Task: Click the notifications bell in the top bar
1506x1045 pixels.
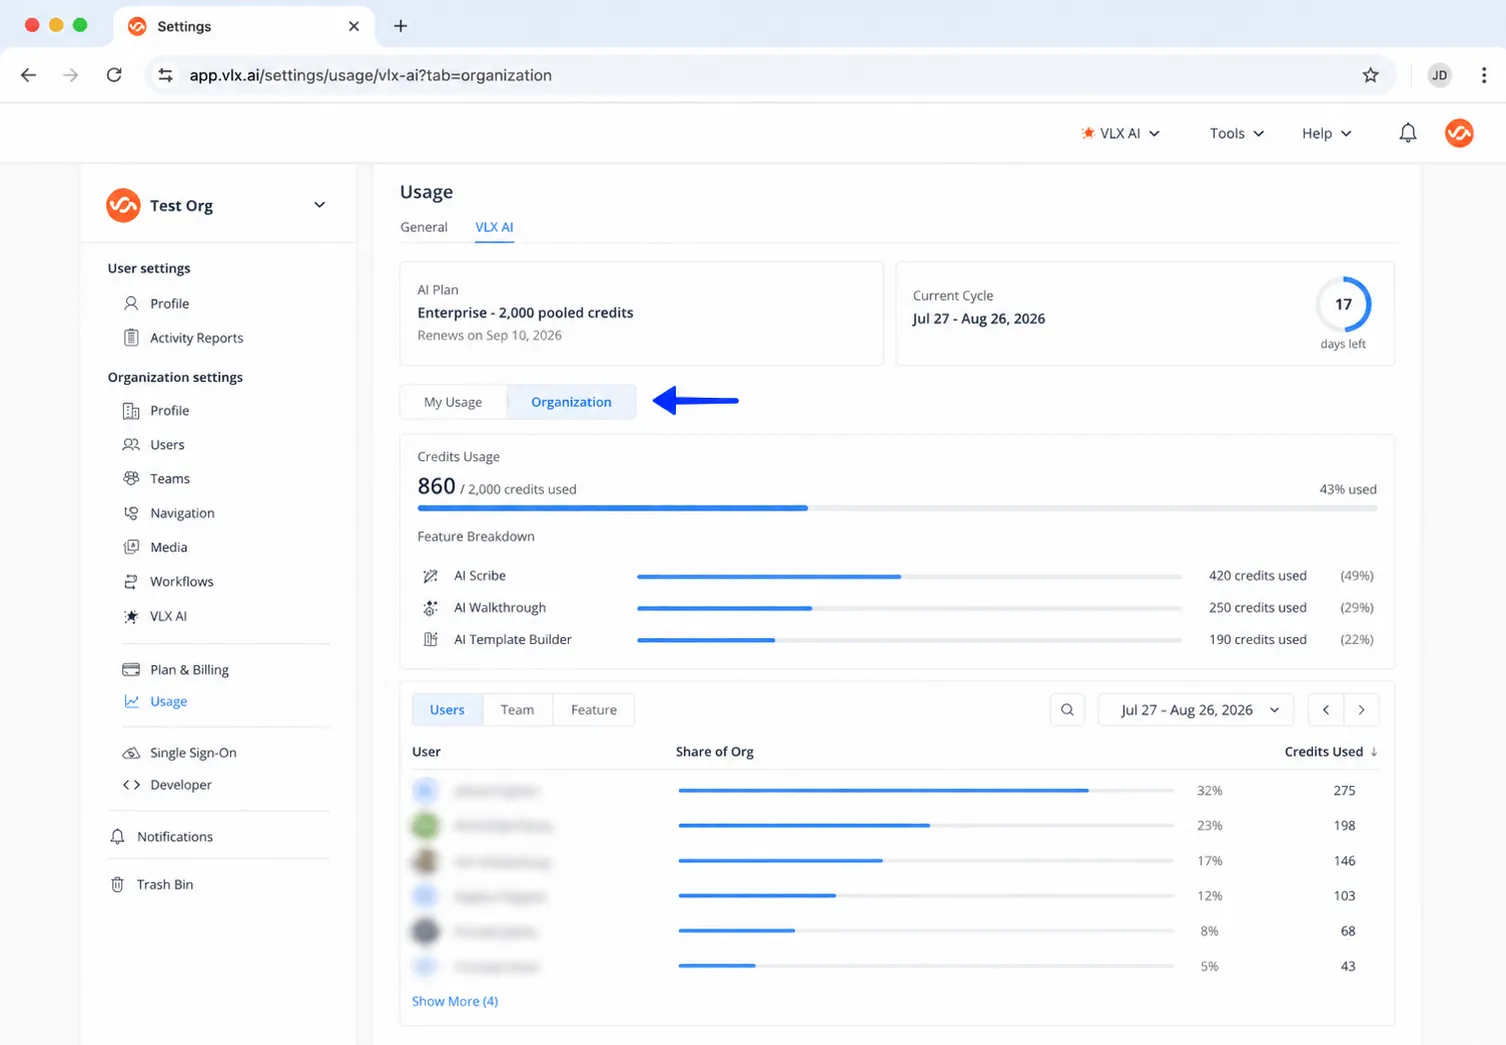Action: point(1408,133)
